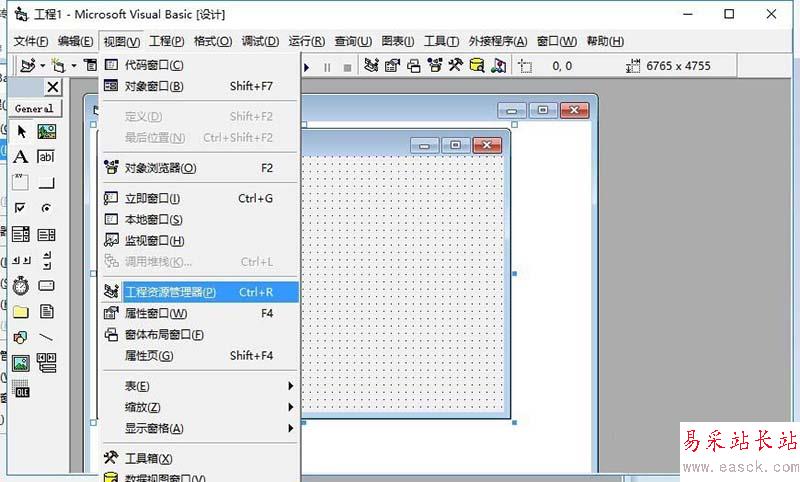Expand the 缩放(Z) submenu
The image size is (800, 482).
coord(200,407)
